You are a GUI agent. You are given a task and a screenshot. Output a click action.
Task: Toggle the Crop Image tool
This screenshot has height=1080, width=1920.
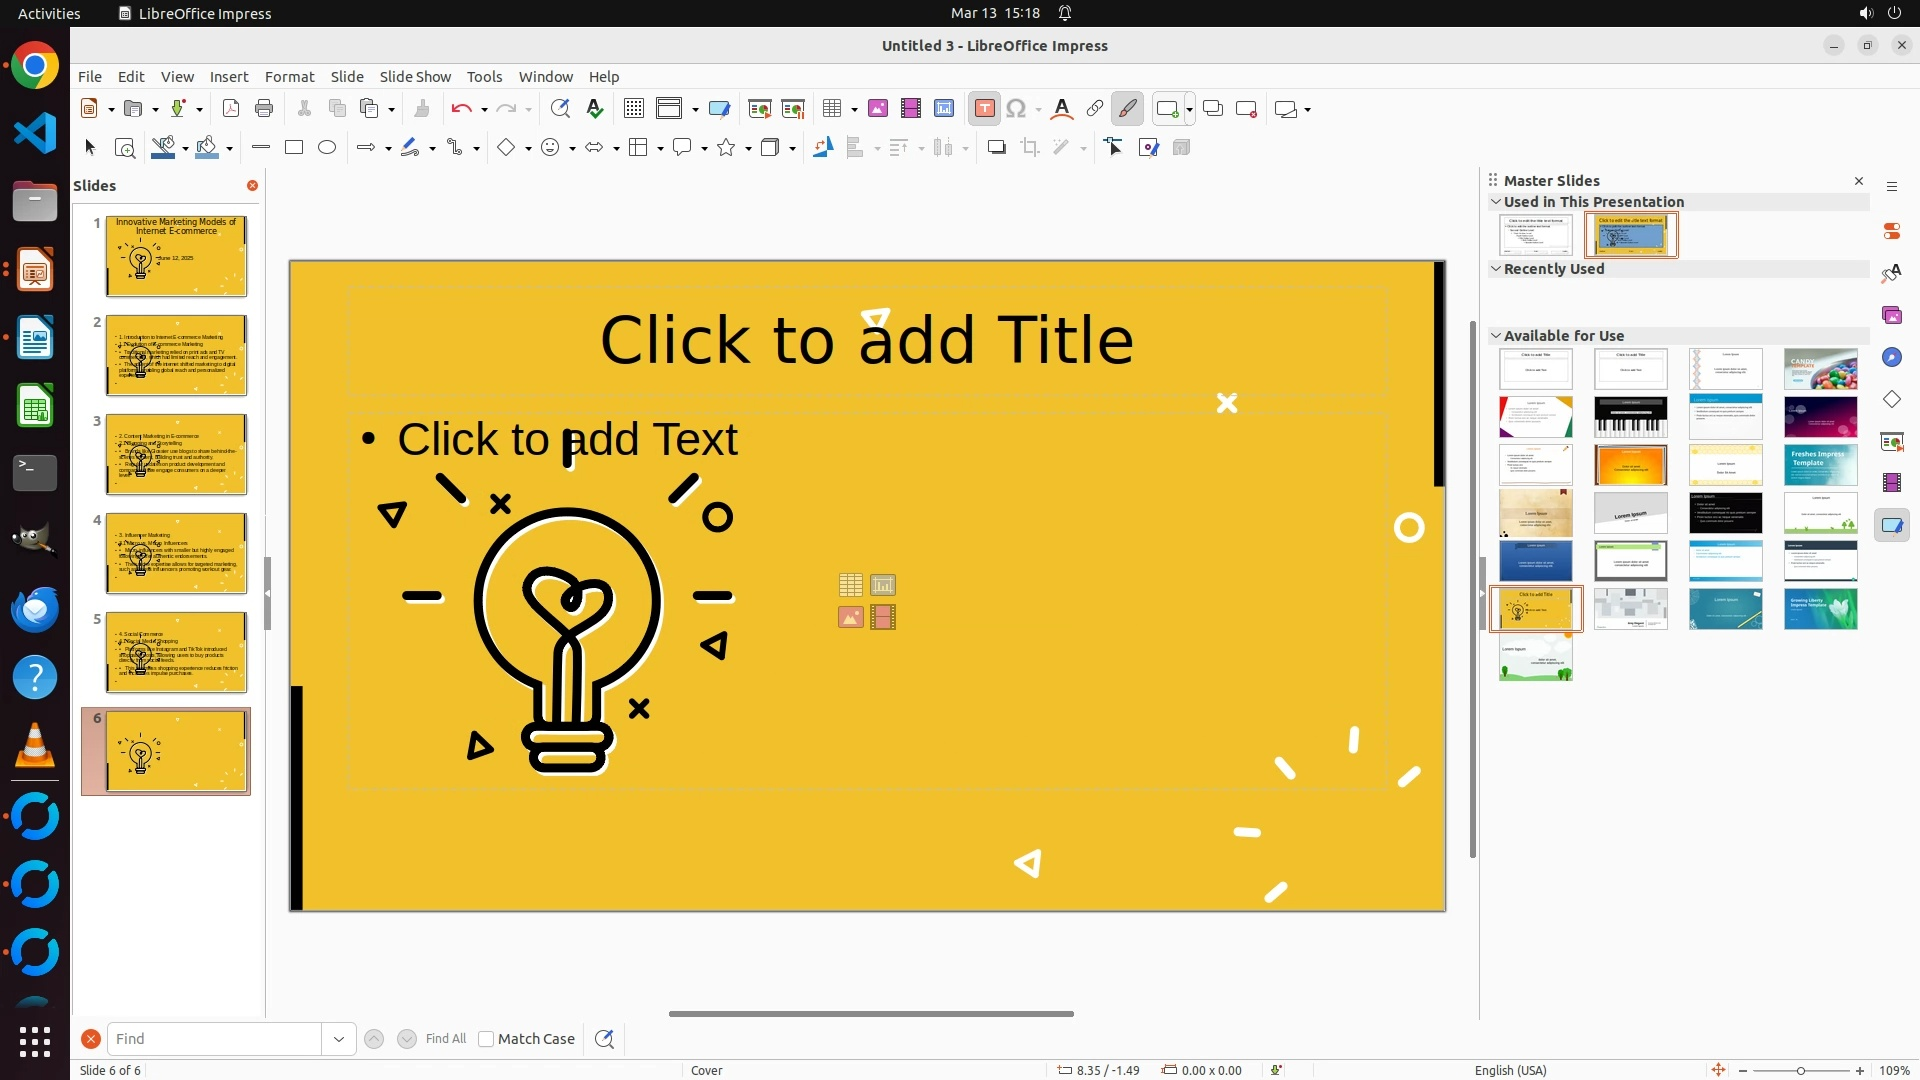click(x=1030, y=148)
